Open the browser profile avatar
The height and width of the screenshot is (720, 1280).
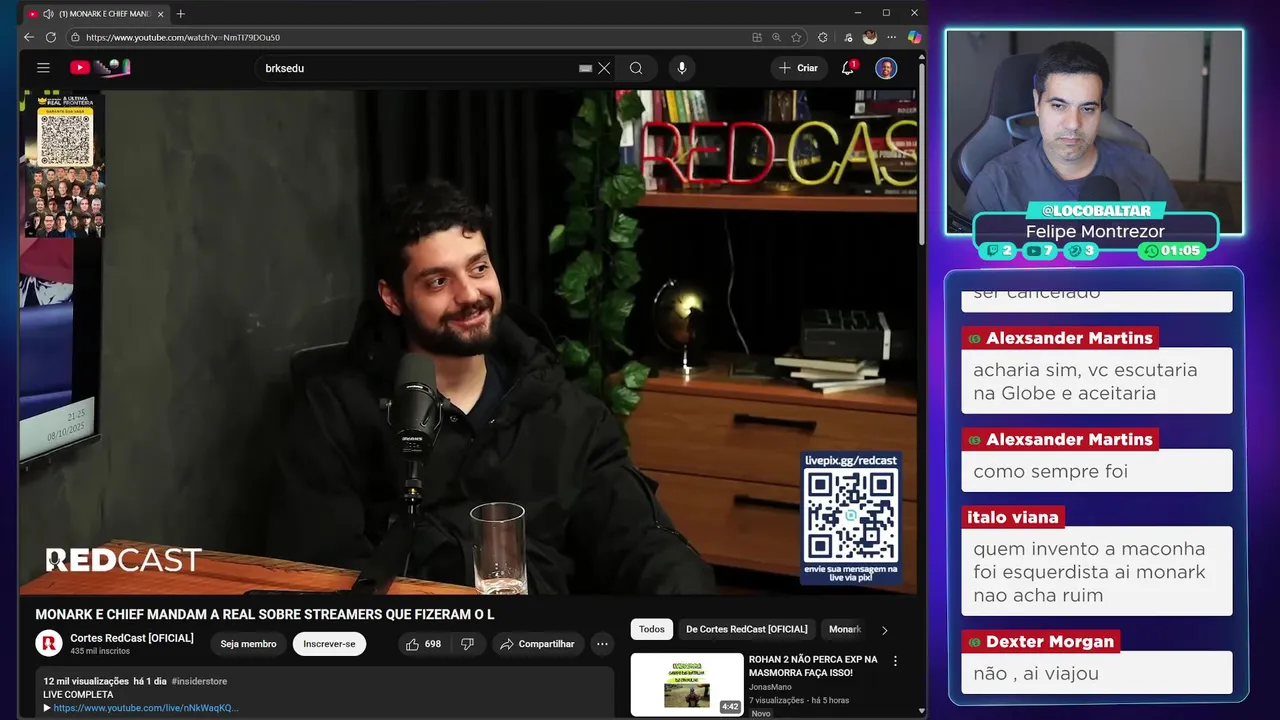tap(870, 37)
